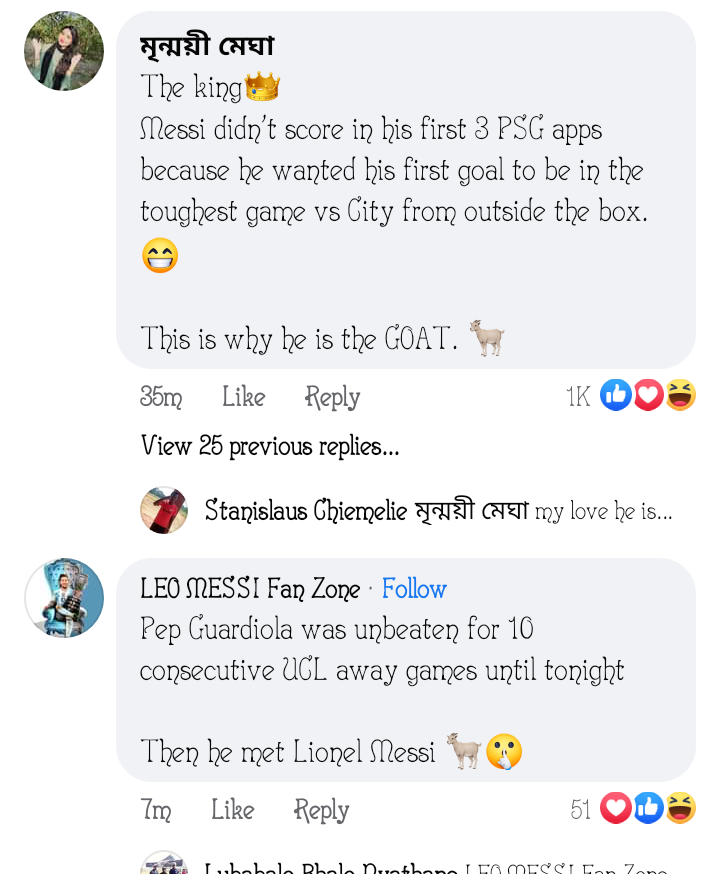Click the thumbs-up reaction icon on Fan Zone comment
The height and width of the screenshot is (874, 720).
648,808
